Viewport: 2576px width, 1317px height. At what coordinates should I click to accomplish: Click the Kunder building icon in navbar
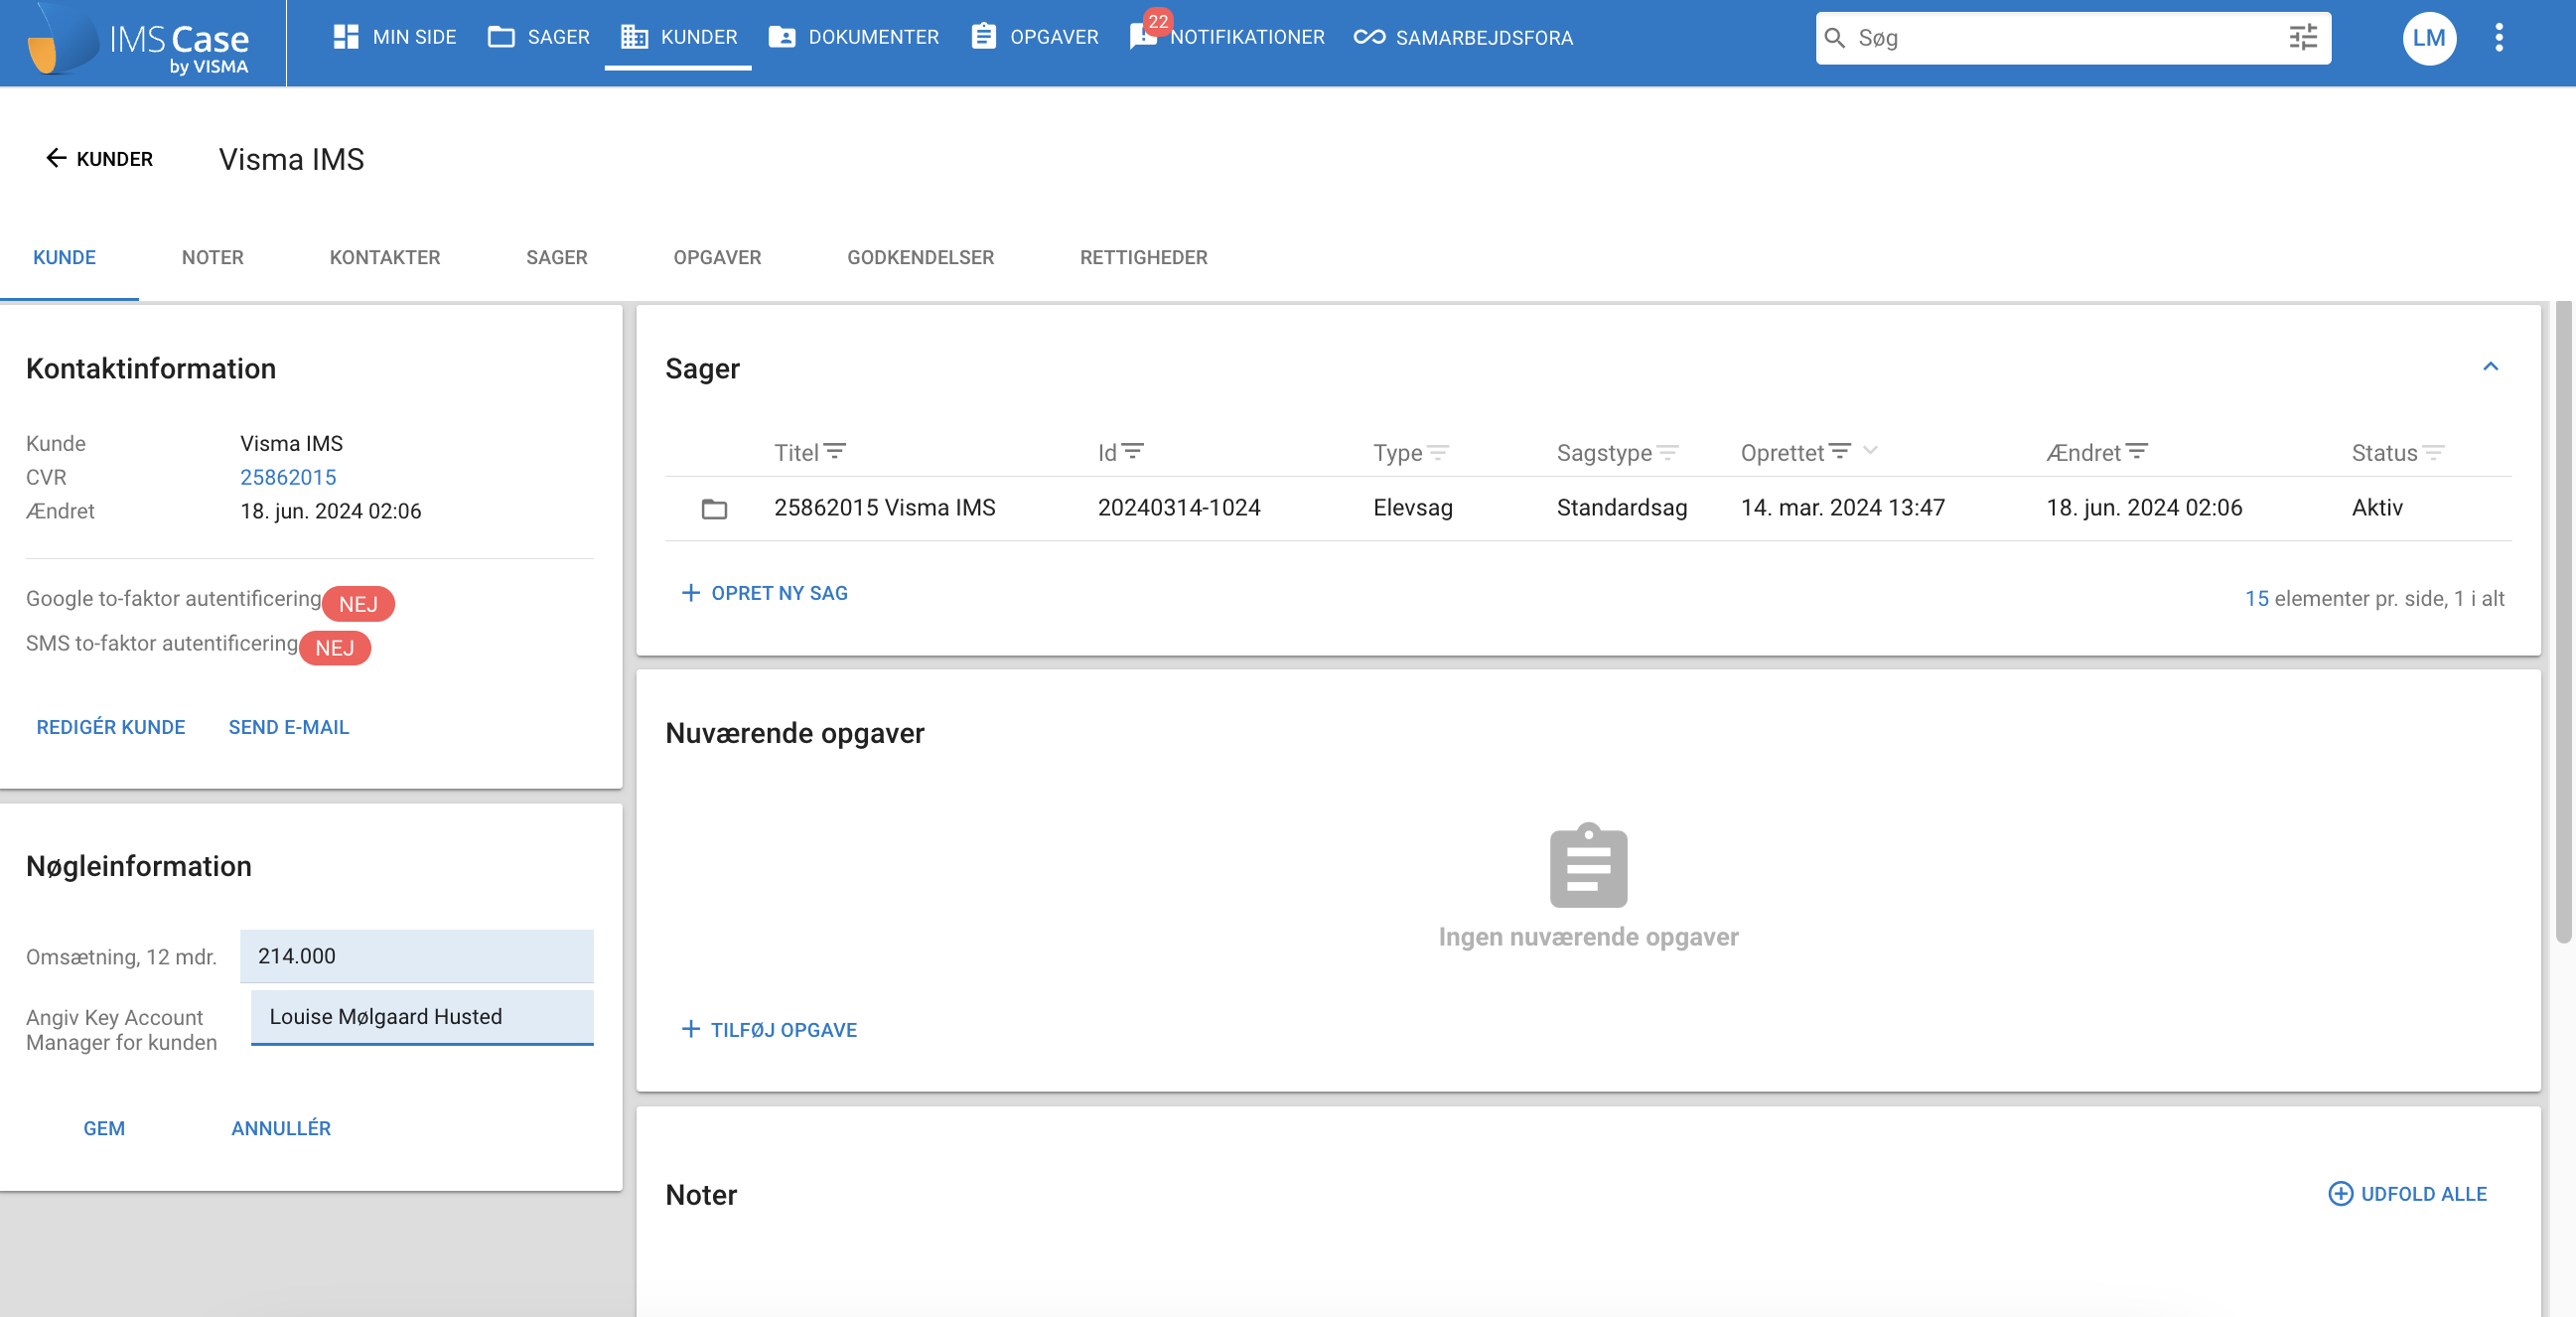tap(634, 37)
